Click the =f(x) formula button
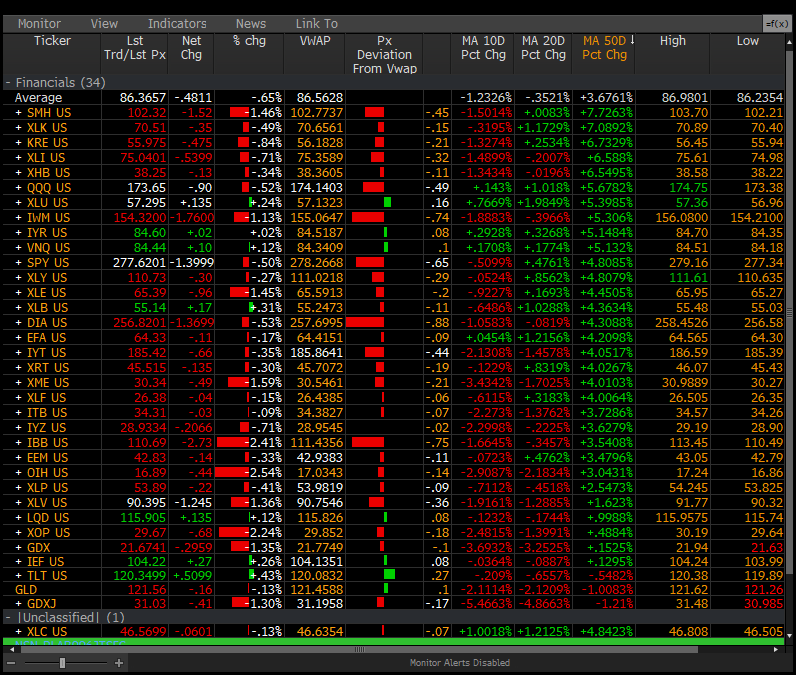 click(x=777, y=24)
